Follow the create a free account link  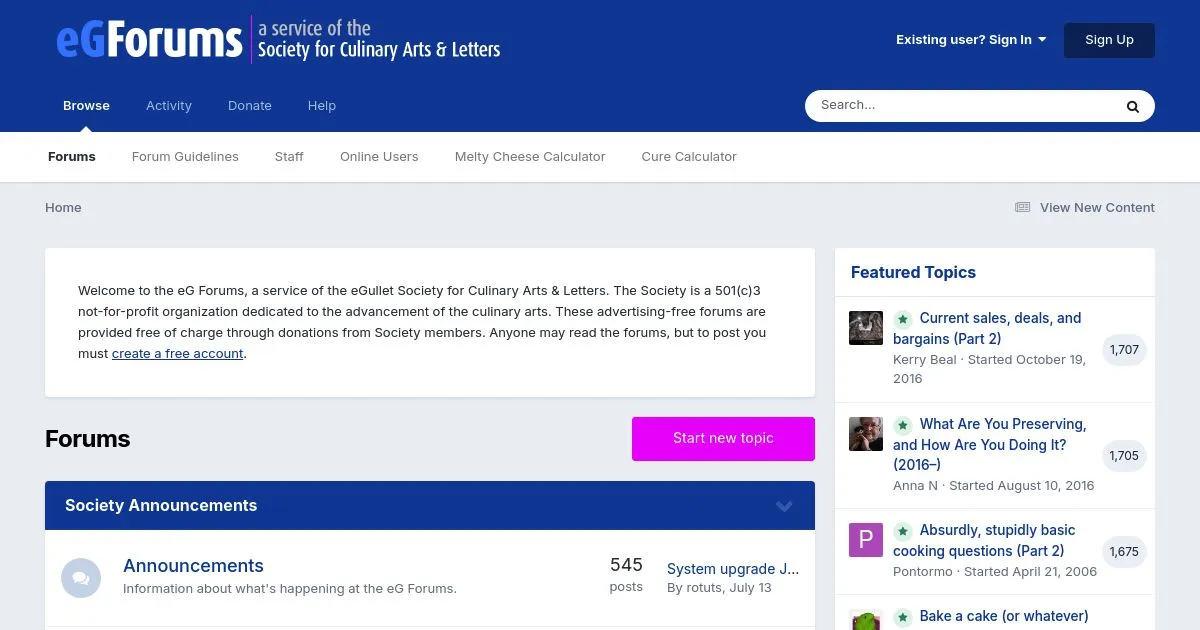click(178, 354)
